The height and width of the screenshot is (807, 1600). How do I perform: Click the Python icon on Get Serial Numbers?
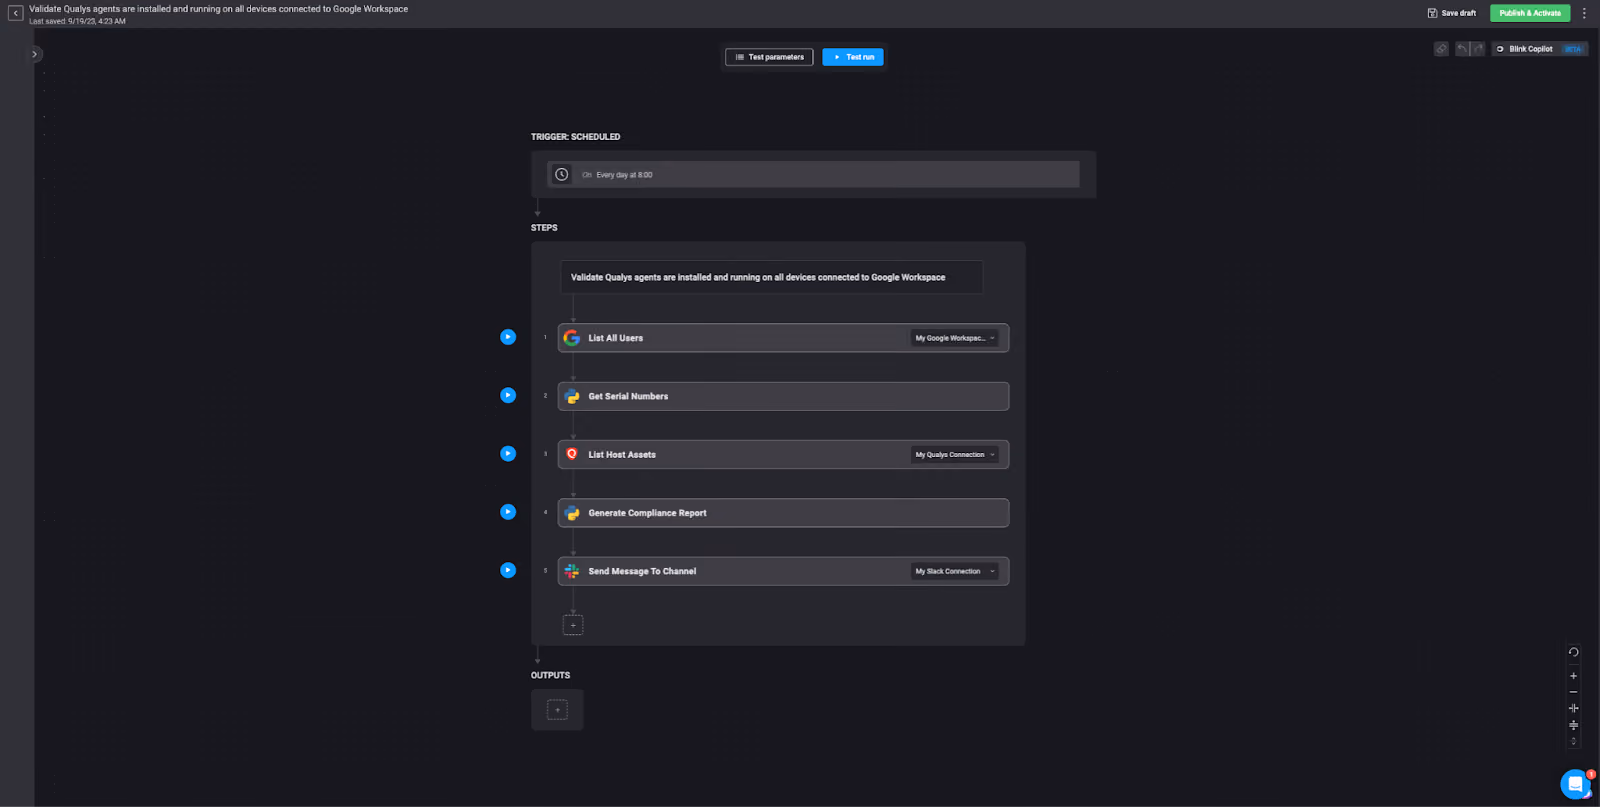pos(572,396)
